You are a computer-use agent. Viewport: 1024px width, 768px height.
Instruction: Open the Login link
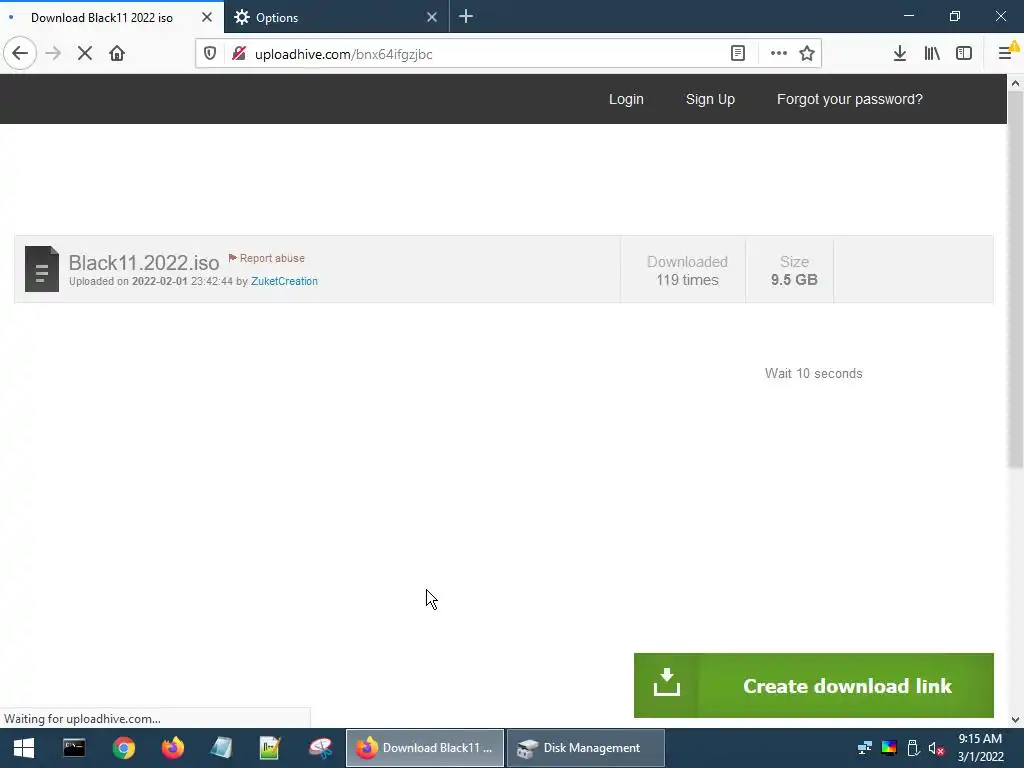[626, 99]
